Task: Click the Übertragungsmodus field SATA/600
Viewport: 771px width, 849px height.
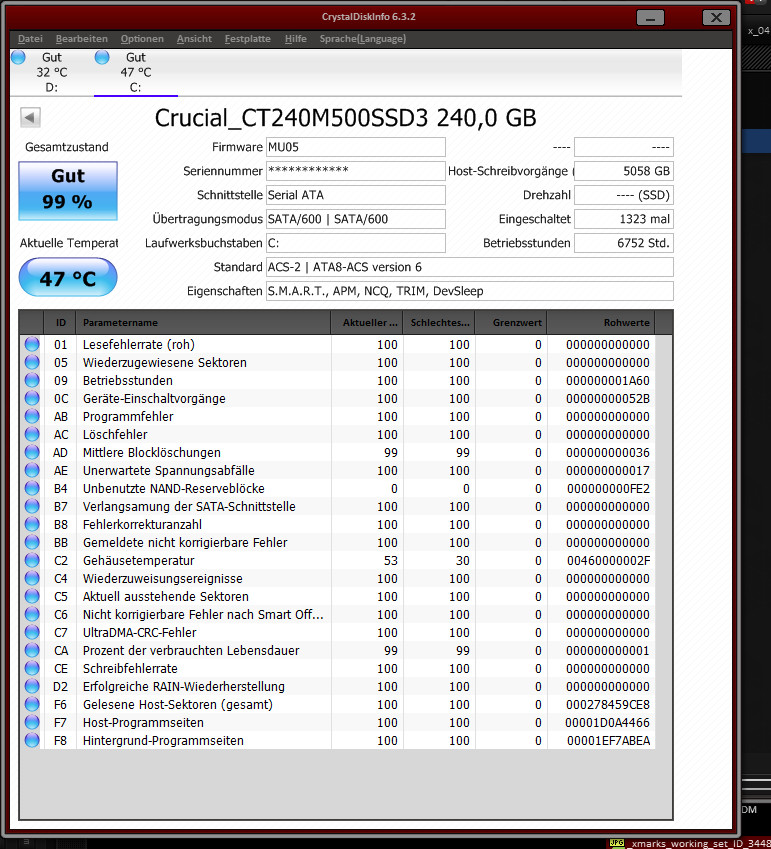Action: point(356,219)
